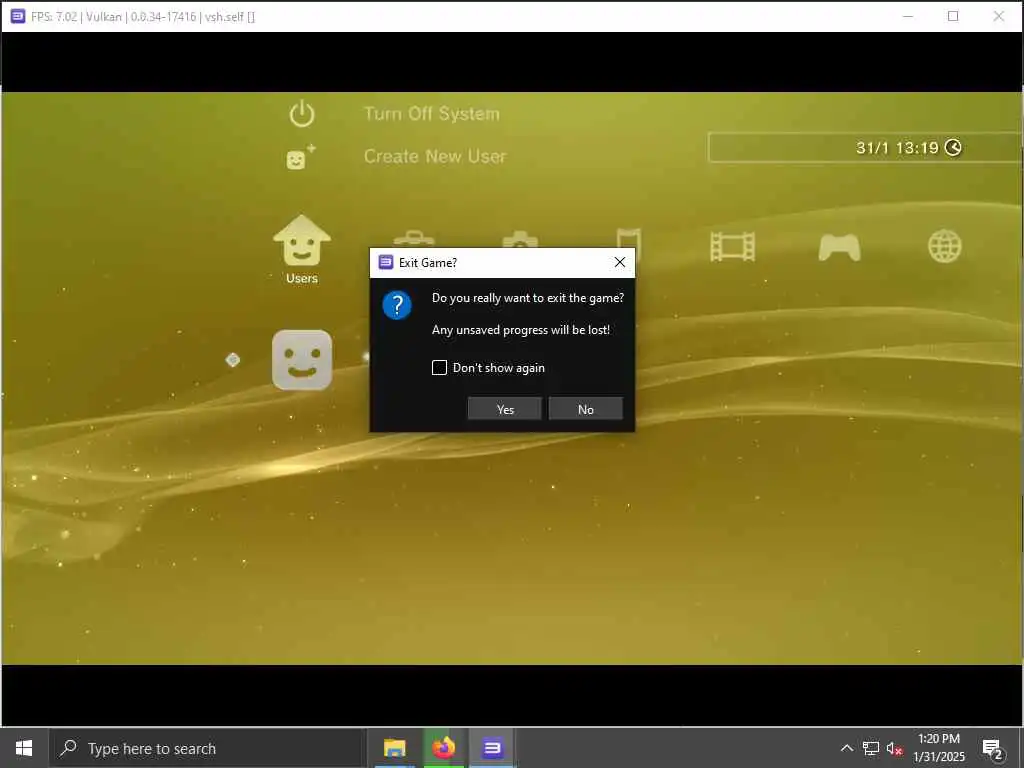
Task: Click the Turn Off System label
Action: (432, 114)
